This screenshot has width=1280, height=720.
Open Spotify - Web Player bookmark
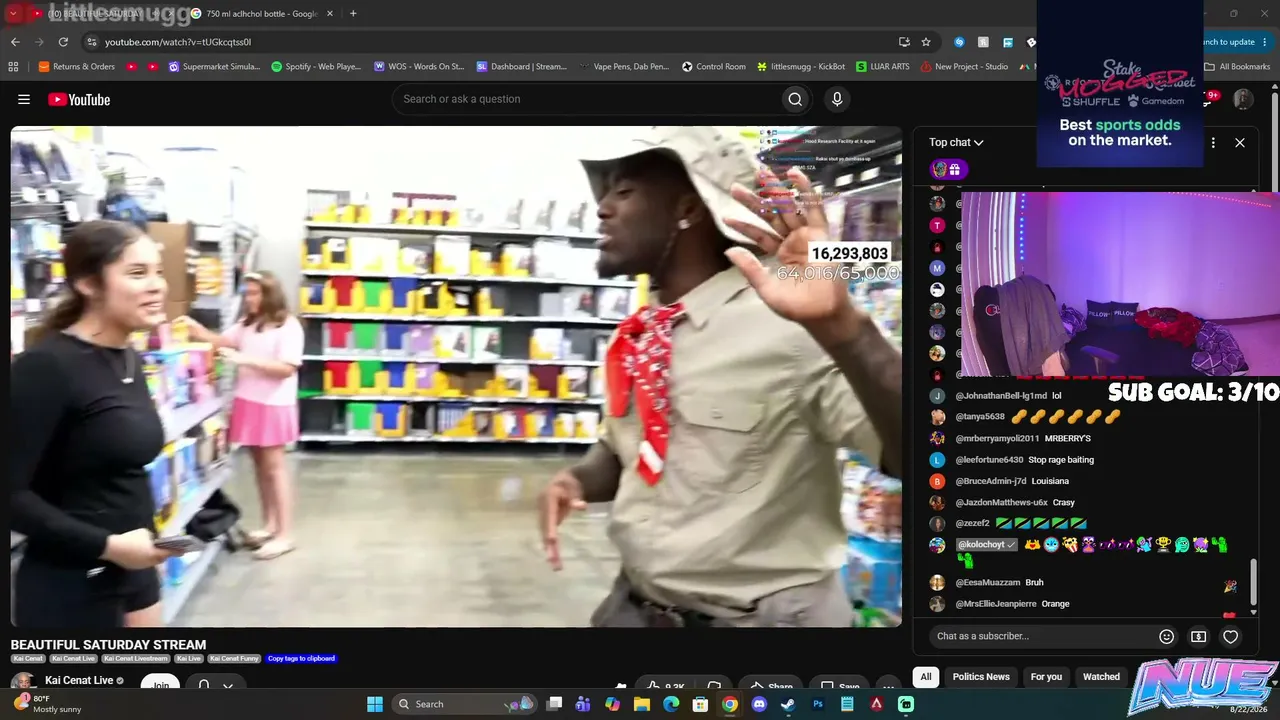316,67
